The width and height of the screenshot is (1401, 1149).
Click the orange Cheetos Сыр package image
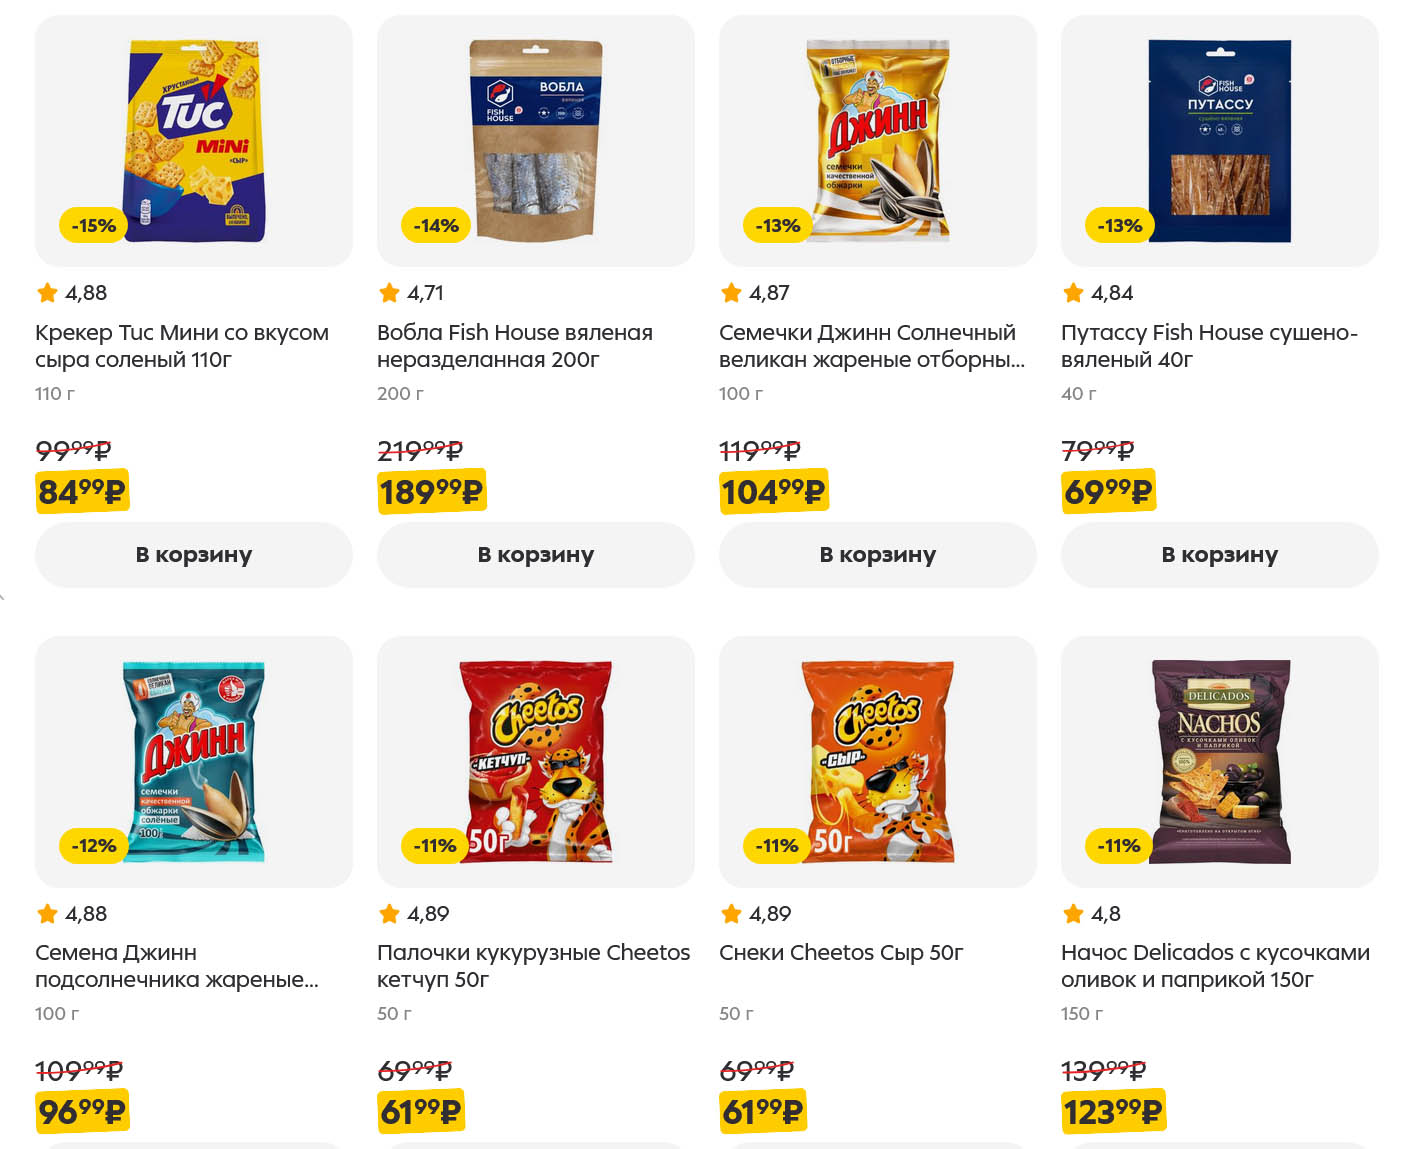[x=878, y=761]
